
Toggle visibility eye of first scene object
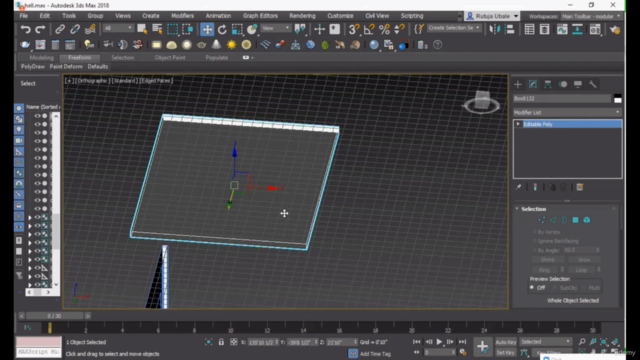(x=37, y=116)
